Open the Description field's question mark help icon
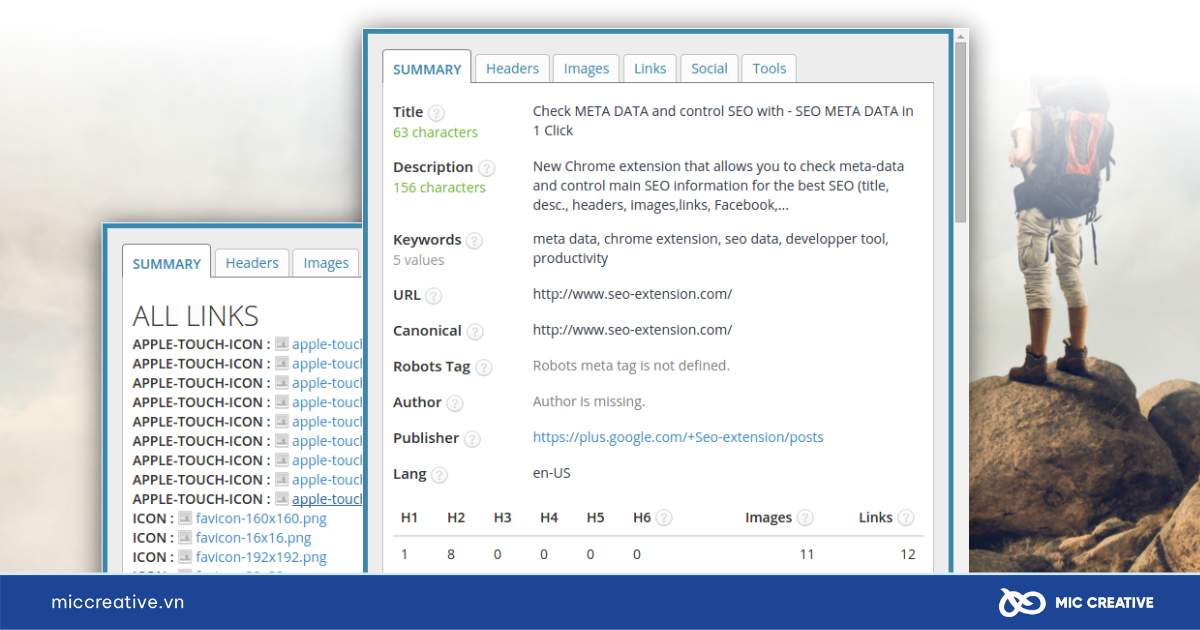The image size is (1200, 630). [488, 168]
